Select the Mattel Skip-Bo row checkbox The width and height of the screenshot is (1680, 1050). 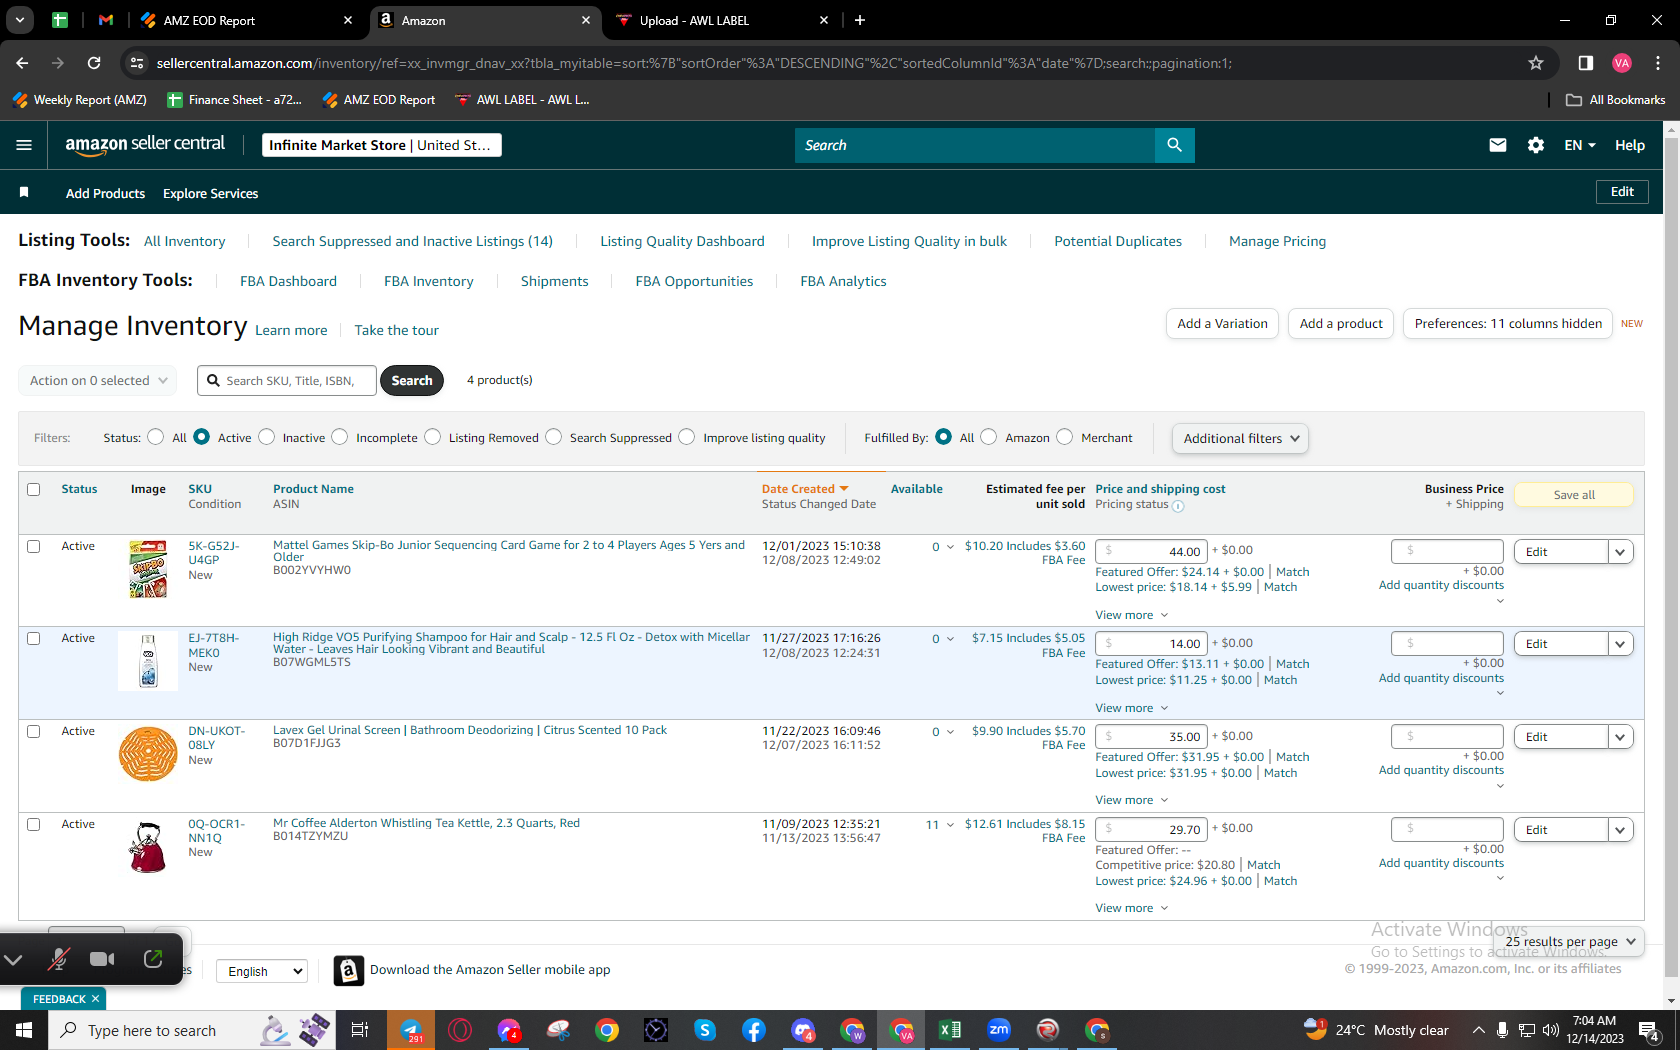(34, 546)
